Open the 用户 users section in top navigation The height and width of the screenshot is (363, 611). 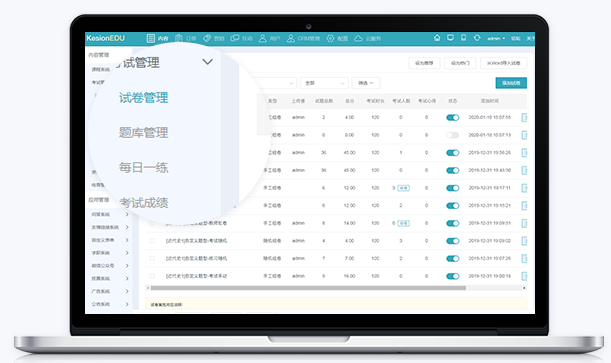(270, 38)
